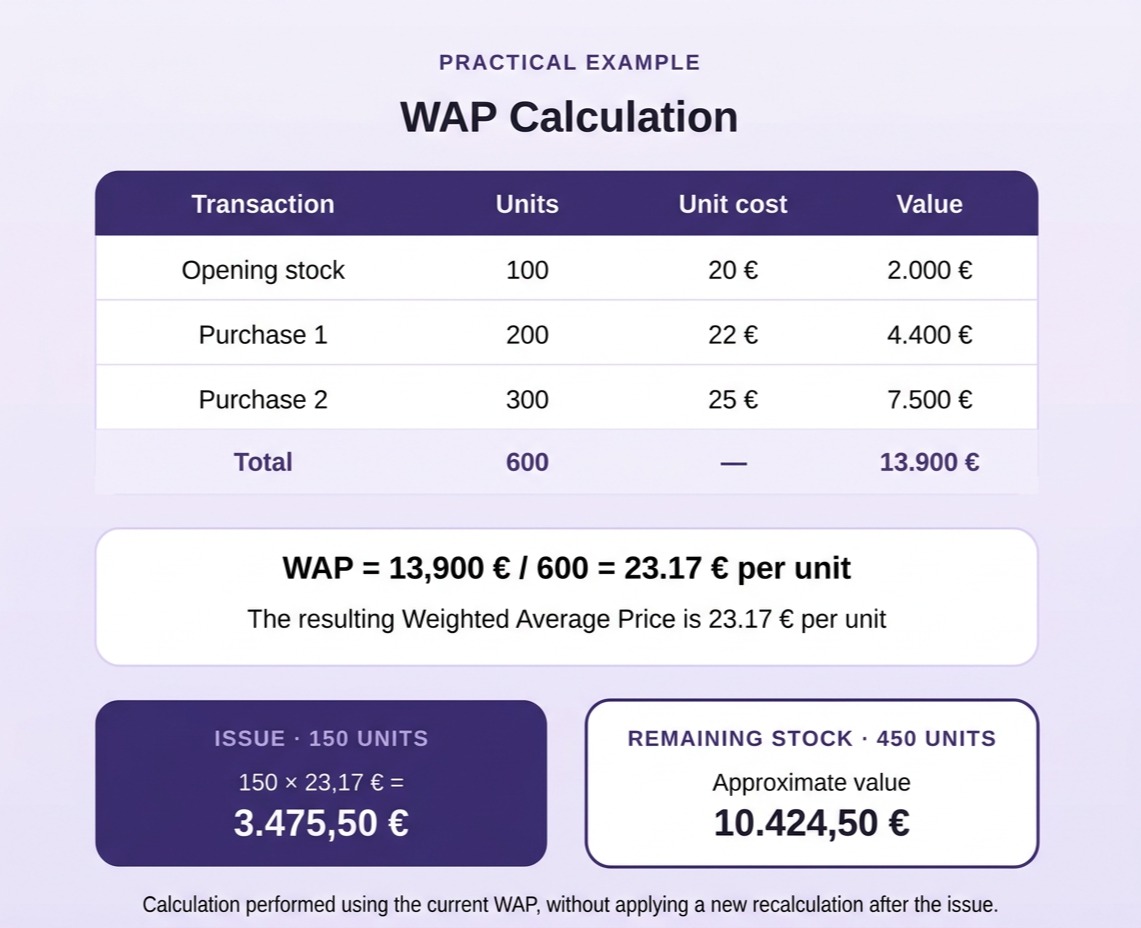
Task: Click the resulting Weighted Average Price sentence
Action: click(x=566, y=619)
